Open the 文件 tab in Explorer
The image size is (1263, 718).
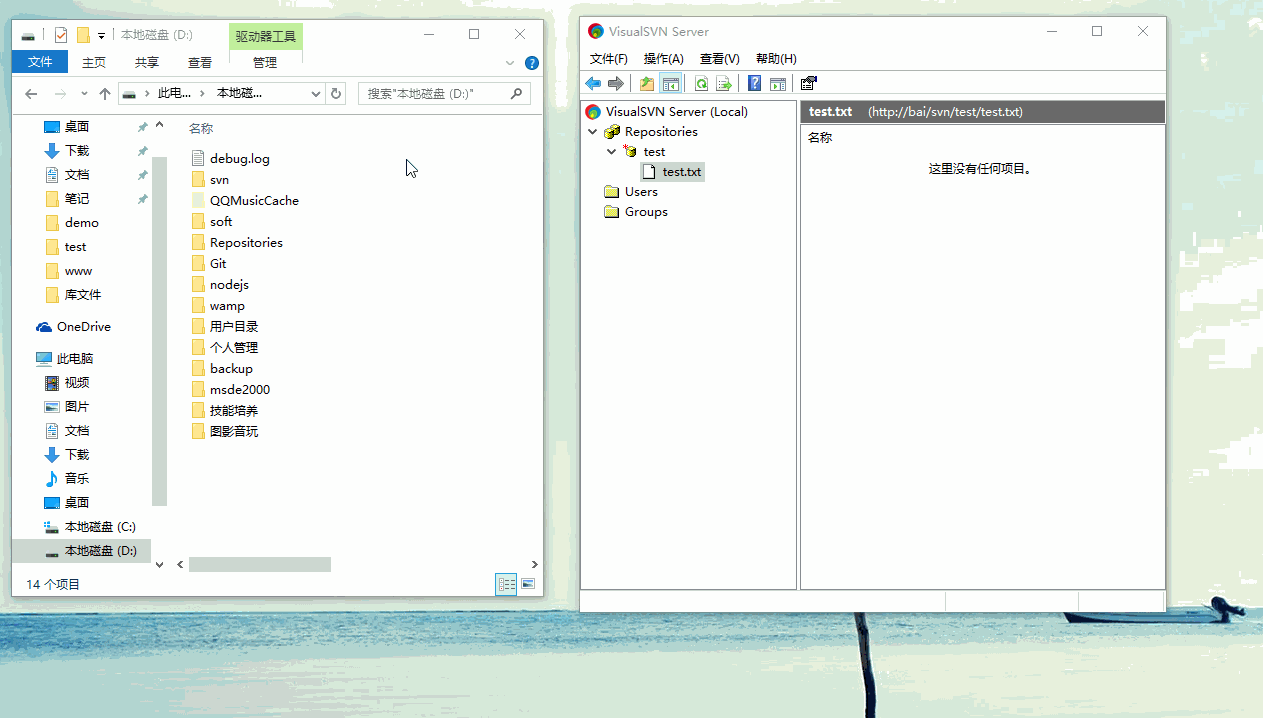click(x=40, y=62)
